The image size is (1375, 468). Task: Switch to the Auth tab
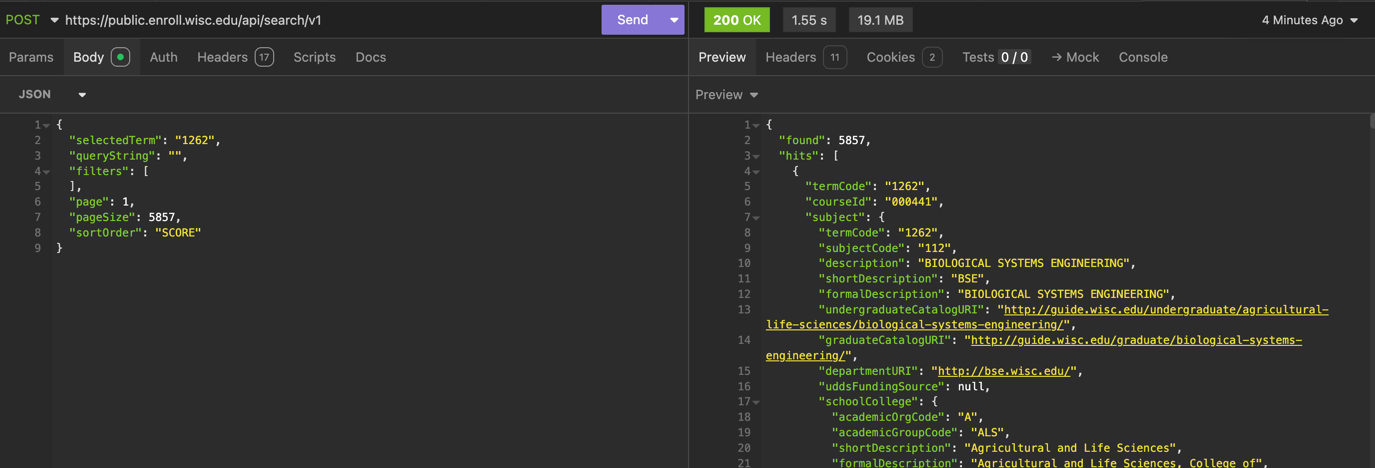click(x=163, y=57)
